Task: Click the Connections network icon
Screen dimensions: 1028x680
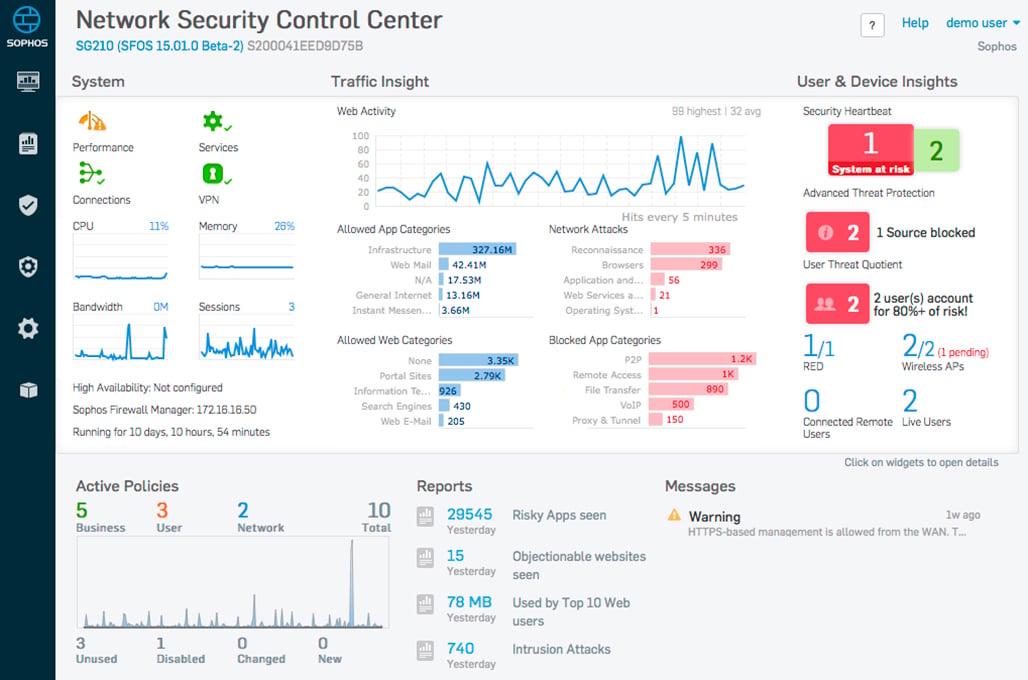Action: click(91, 173)
